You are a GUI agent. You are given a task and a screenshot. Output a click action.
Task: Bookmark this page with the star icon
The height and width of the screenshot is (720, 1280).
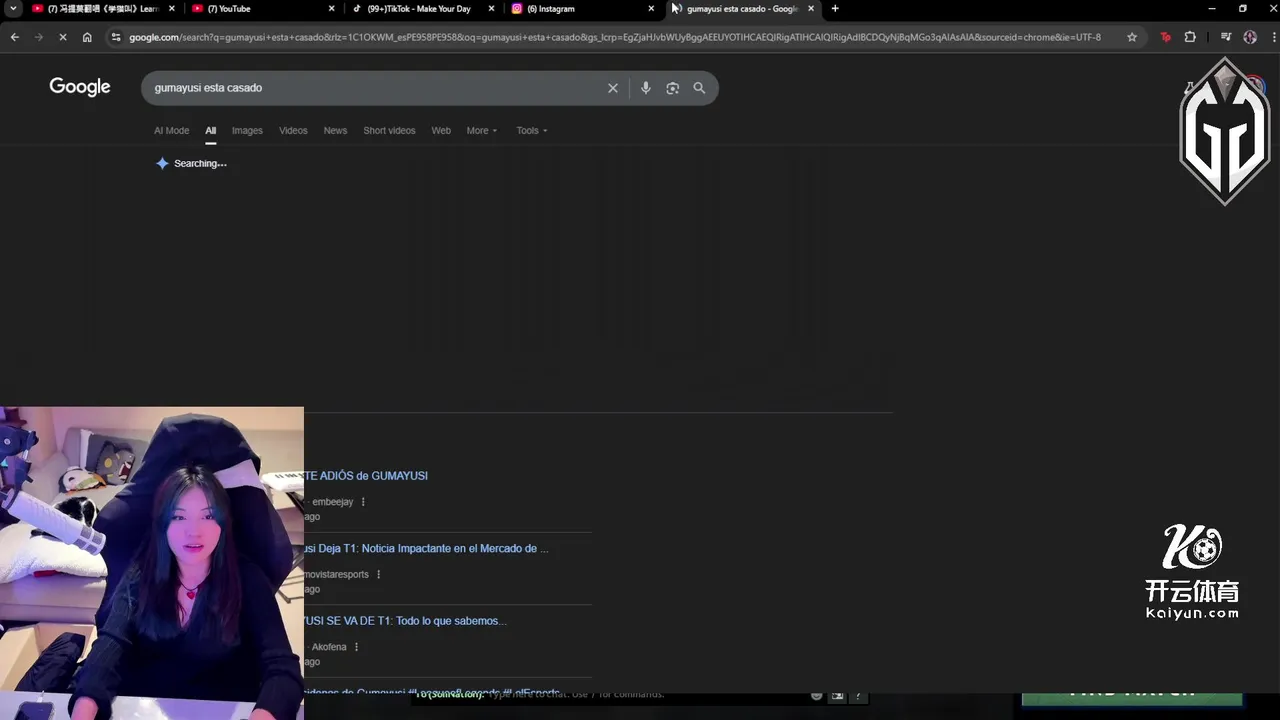1132,37
